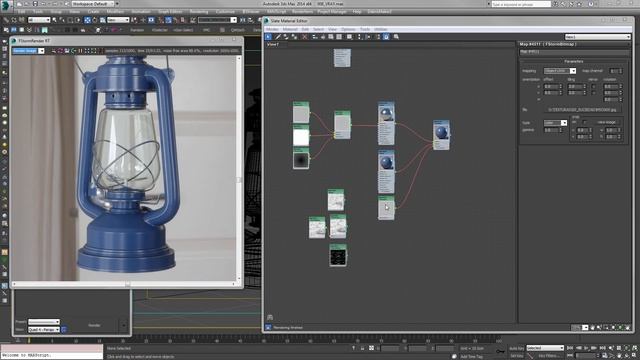Click Pick Material from Object eyedropper

[x=278, y=37]
